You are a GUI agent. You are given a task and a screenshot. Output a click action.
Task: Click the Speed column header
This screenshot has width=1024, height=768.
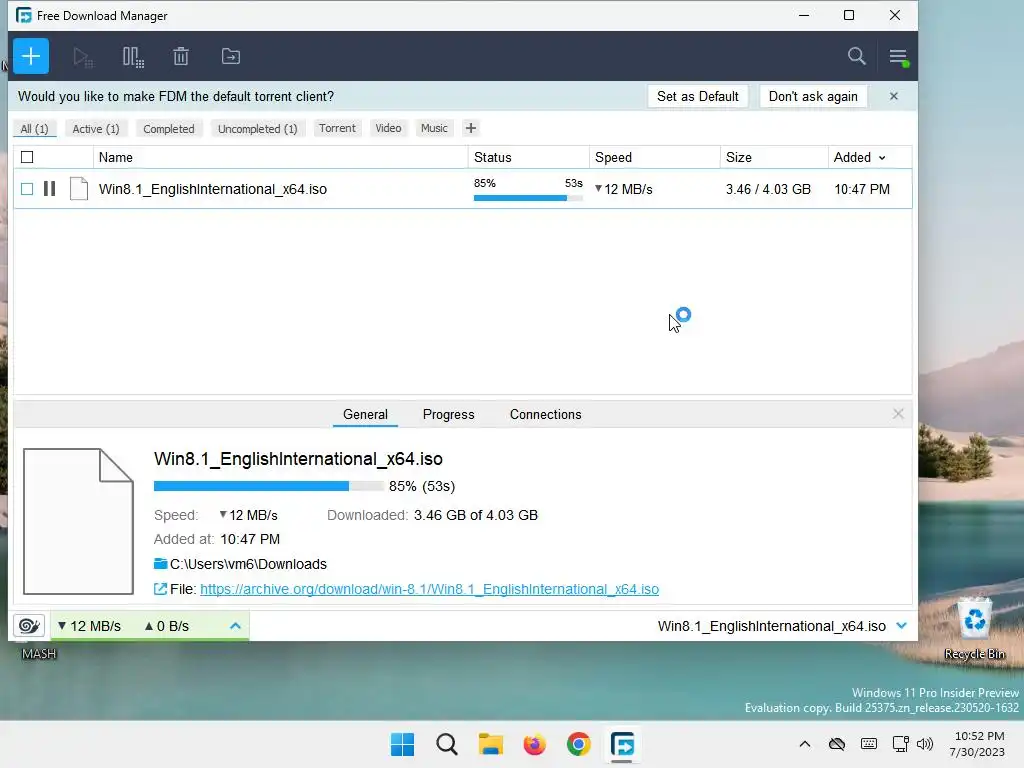[x=654, y=157]
